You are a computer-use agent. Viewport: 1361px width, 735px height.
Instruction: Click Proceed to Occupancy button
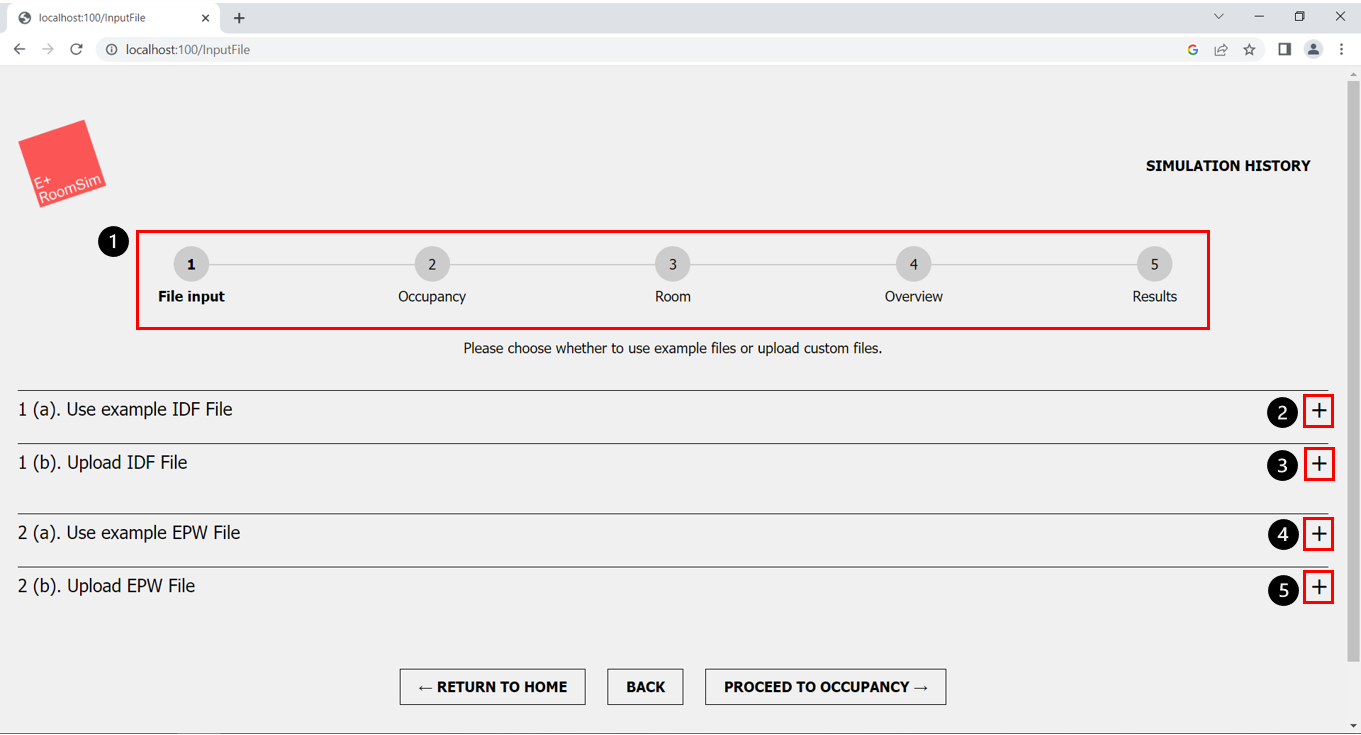click(x=826, y=687)
